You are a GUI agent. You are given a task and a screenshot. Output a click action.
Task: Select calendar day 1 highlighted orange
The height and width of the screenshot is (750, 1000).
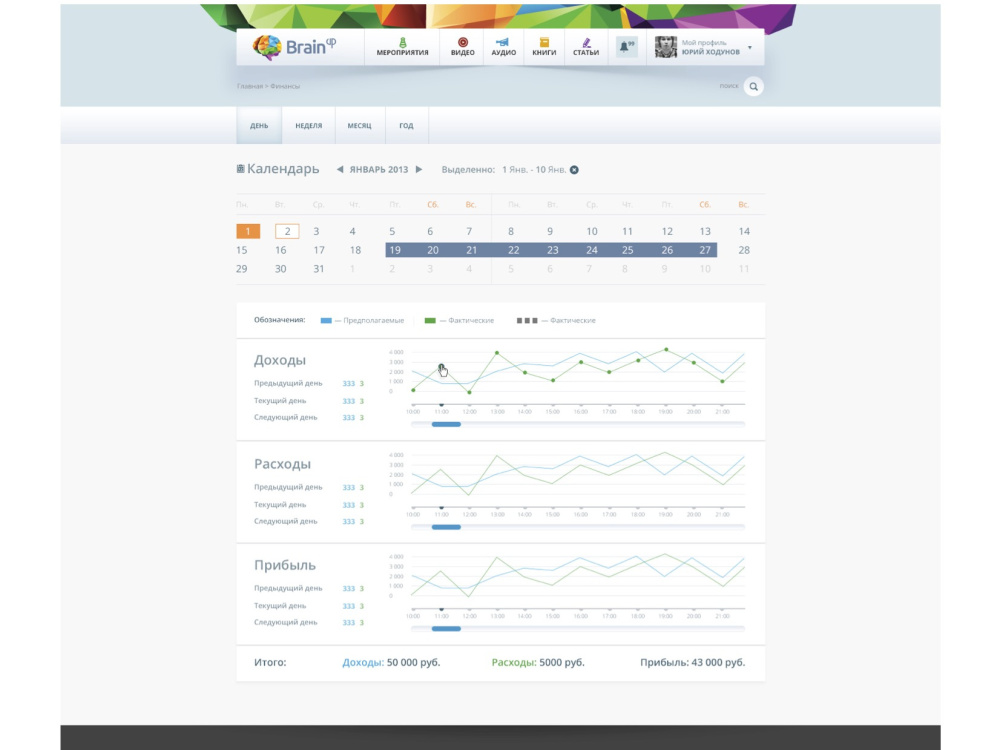tap(248, 231)
